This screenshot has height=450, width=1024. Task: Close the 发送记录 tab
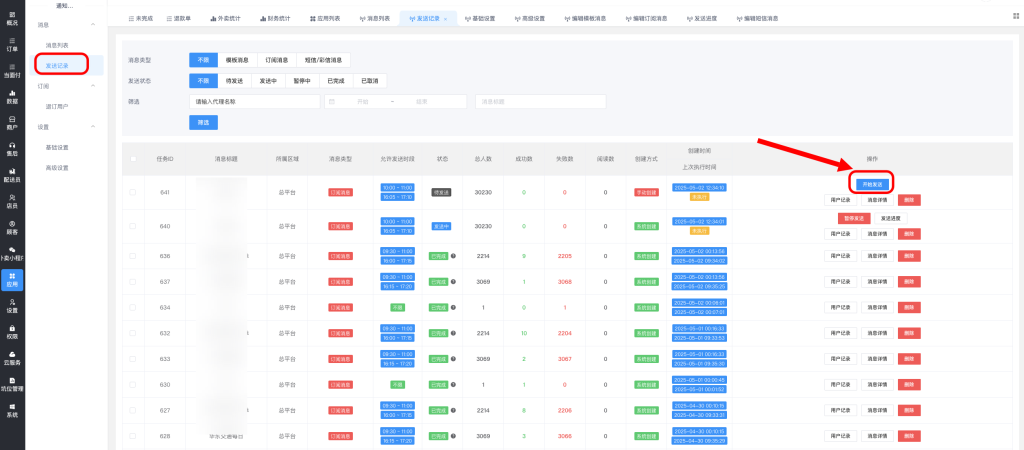(x=445, y=19)
